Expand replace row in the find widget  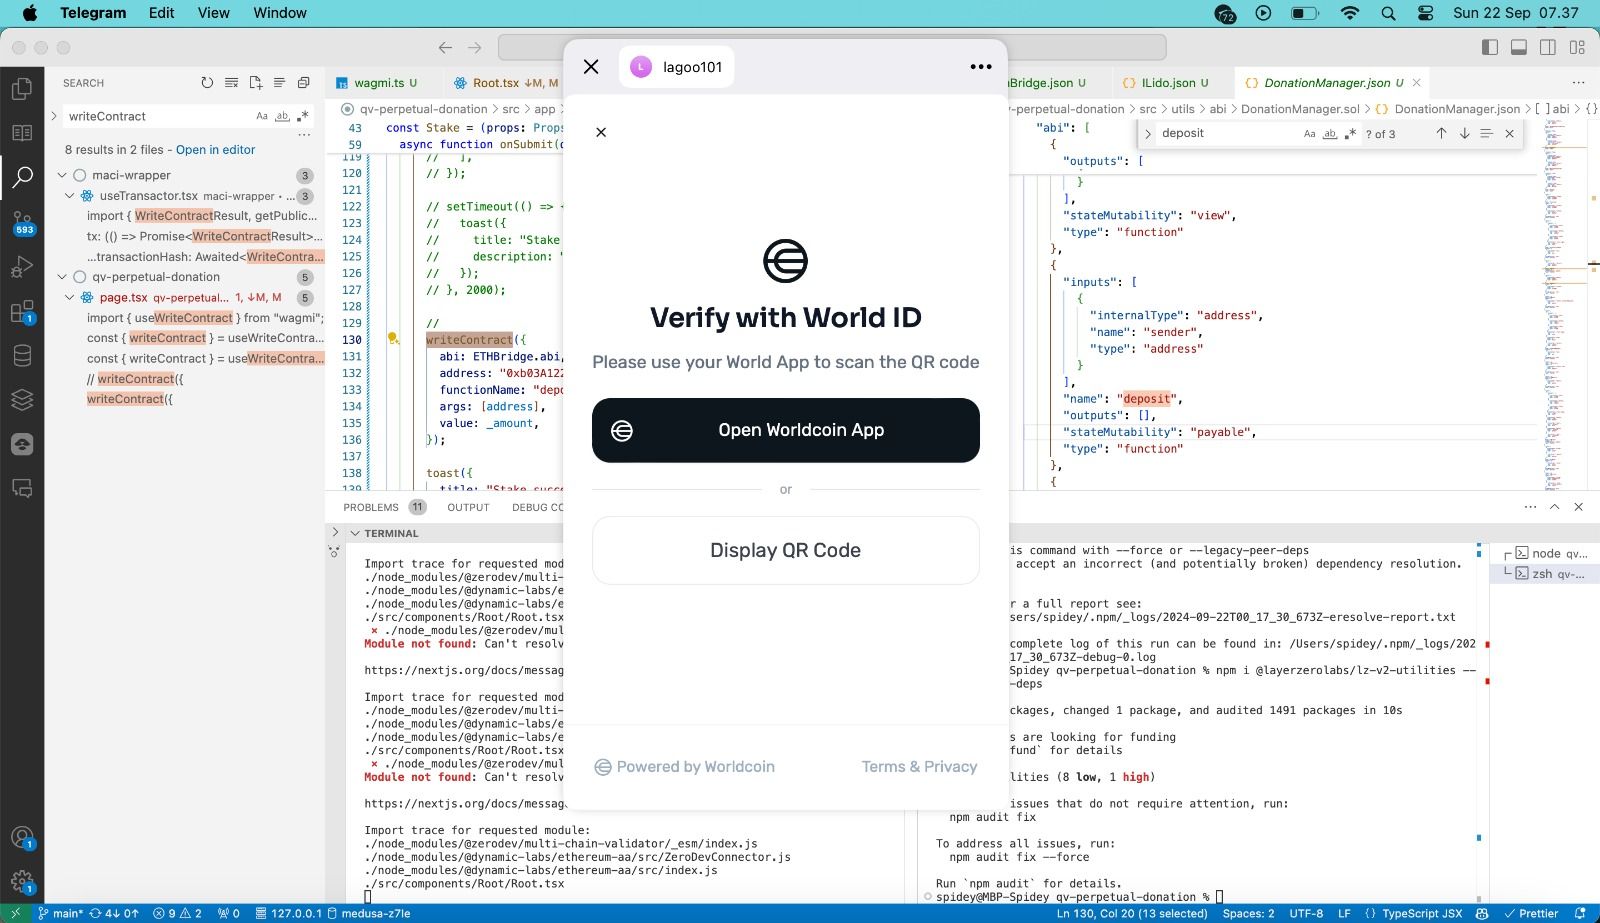(x=1148, y=133)
